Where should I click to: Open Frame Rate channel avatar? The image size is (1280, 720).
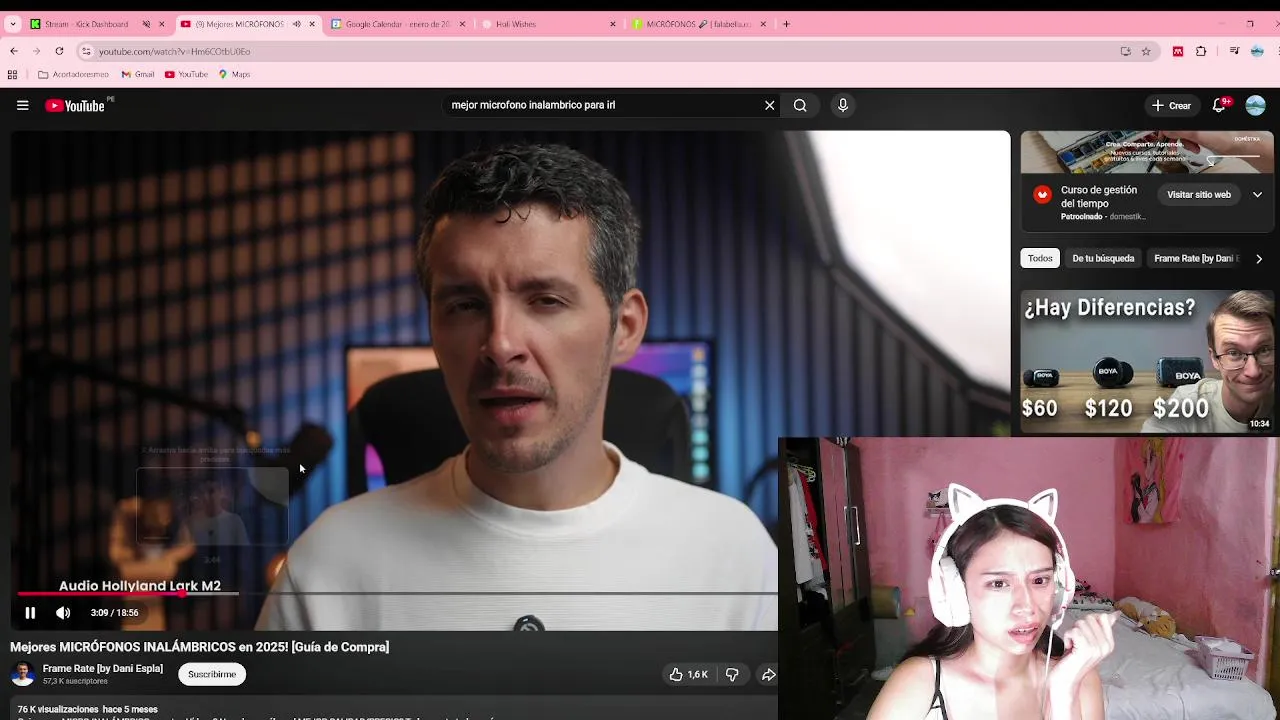(23, 674)
